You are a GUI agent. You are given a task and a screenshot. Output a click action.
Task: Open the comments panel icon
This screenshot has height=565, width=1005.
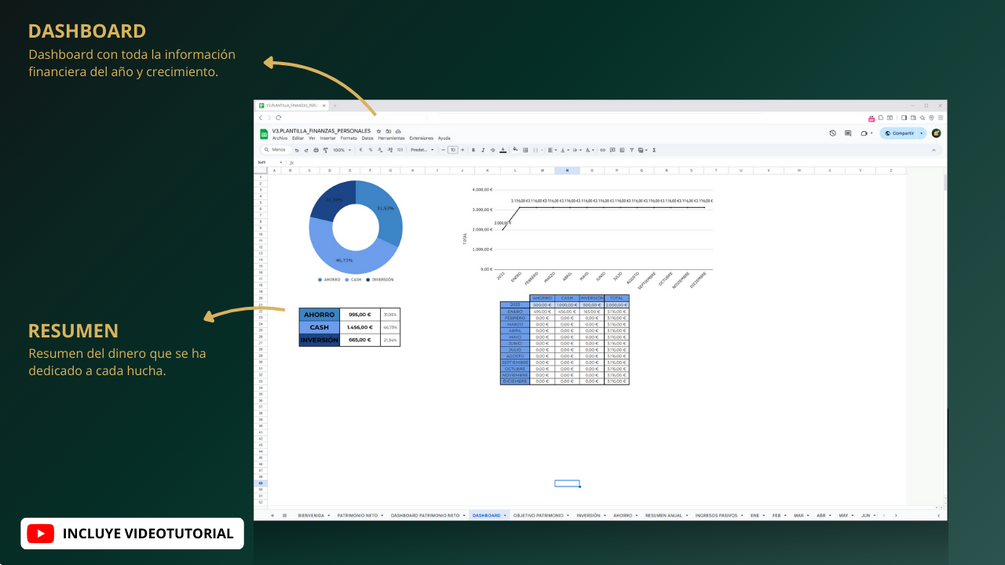point(848,133)
